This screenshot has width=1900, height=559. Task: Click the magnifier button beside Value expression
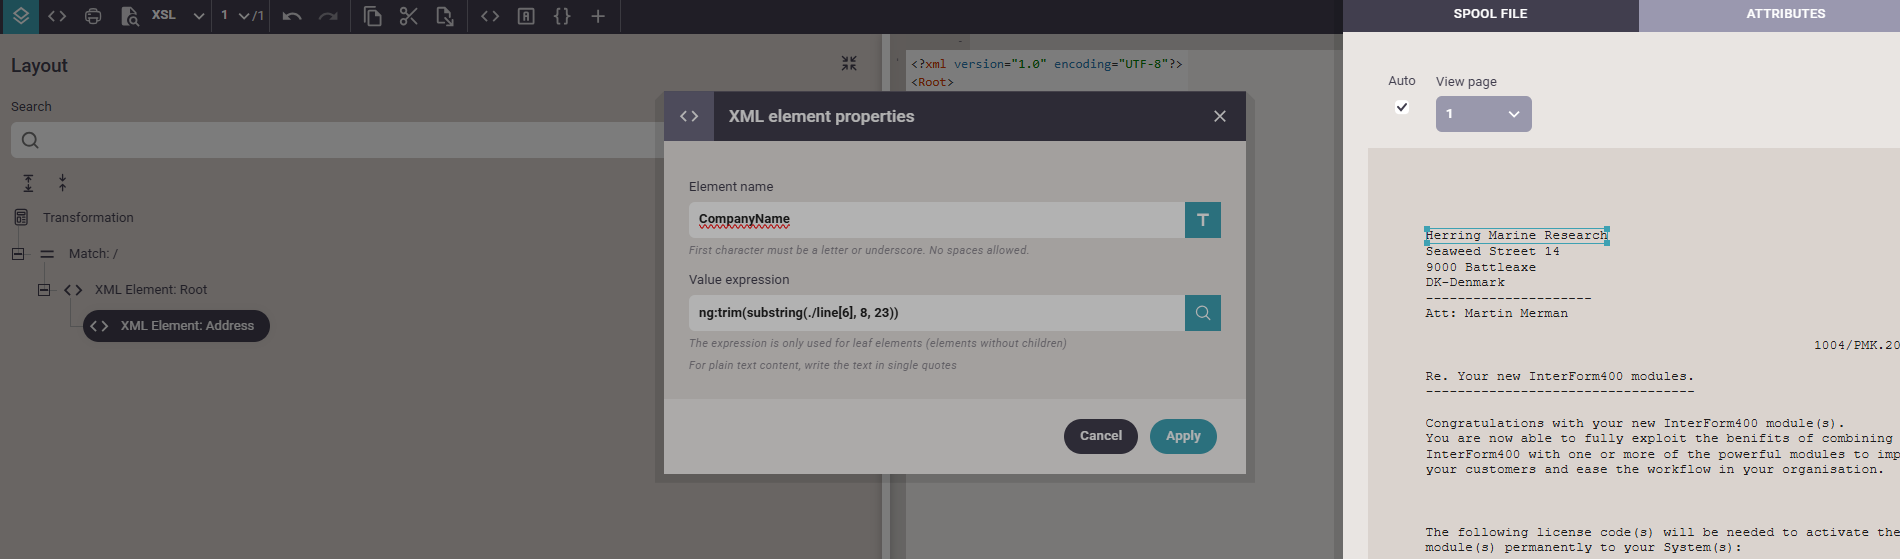tap(1202, 313)
